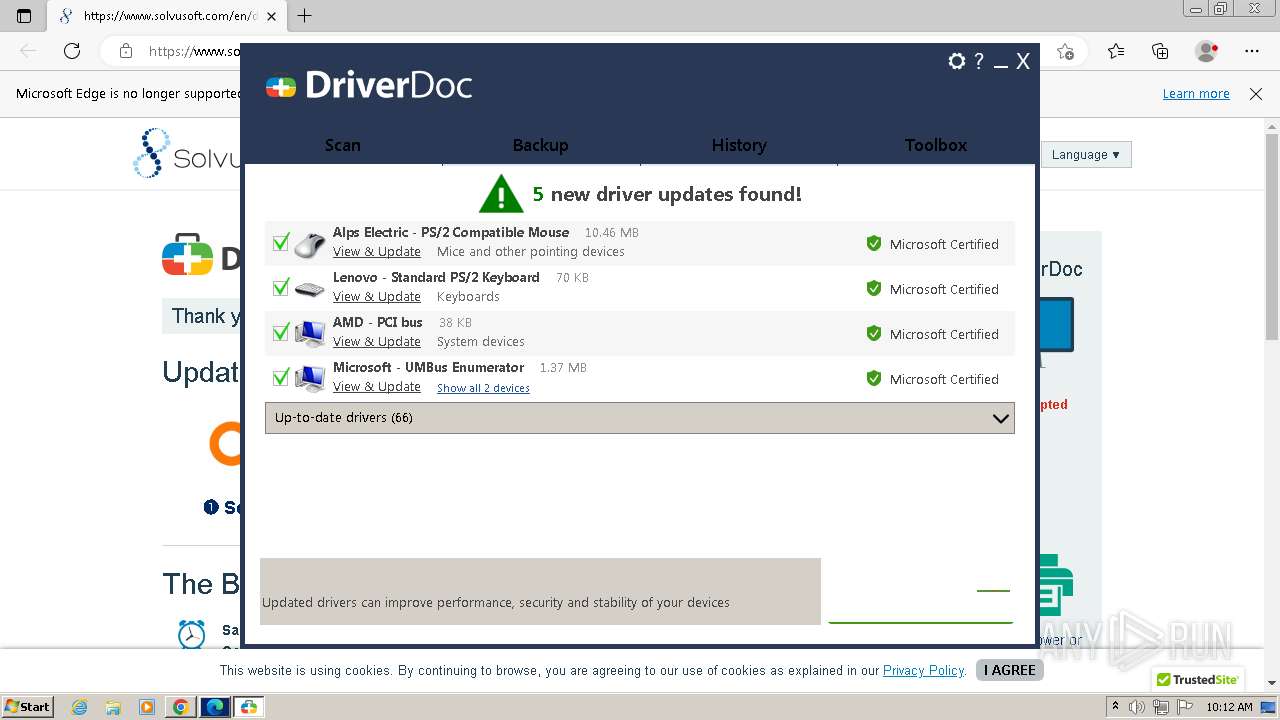
Task: Open Edge profile avatar
Action: pos(1207,51)
